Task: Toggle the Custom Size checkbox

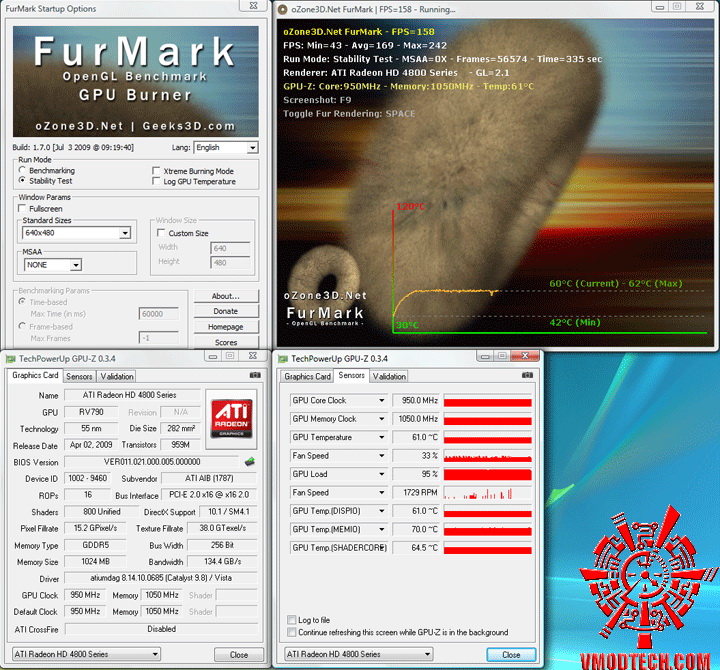Action: [161, 233]
